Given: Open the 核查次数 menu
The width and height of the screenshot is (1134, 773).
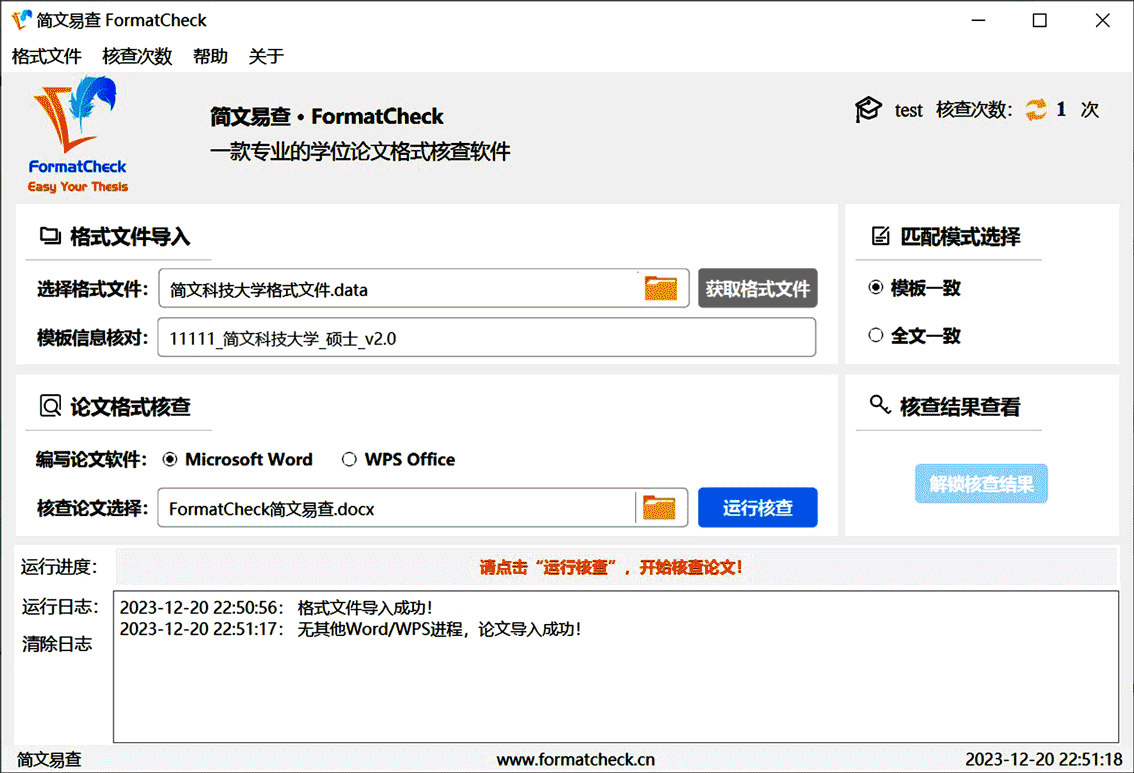Looking at the screenshot, I should [137, 56].
